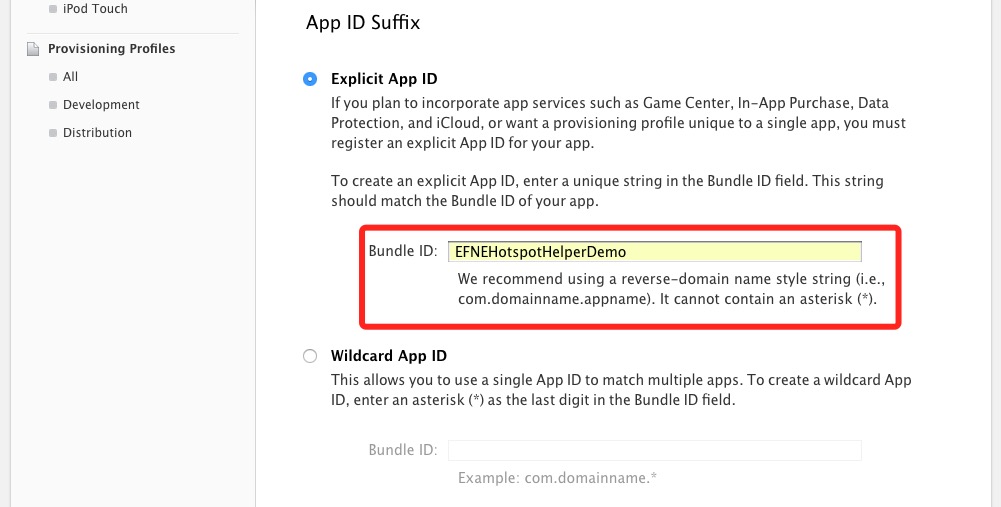The image size is (1001, 507).
Task: Click the empty Wildcard Bundle ID field
Action: click(654, 450)
